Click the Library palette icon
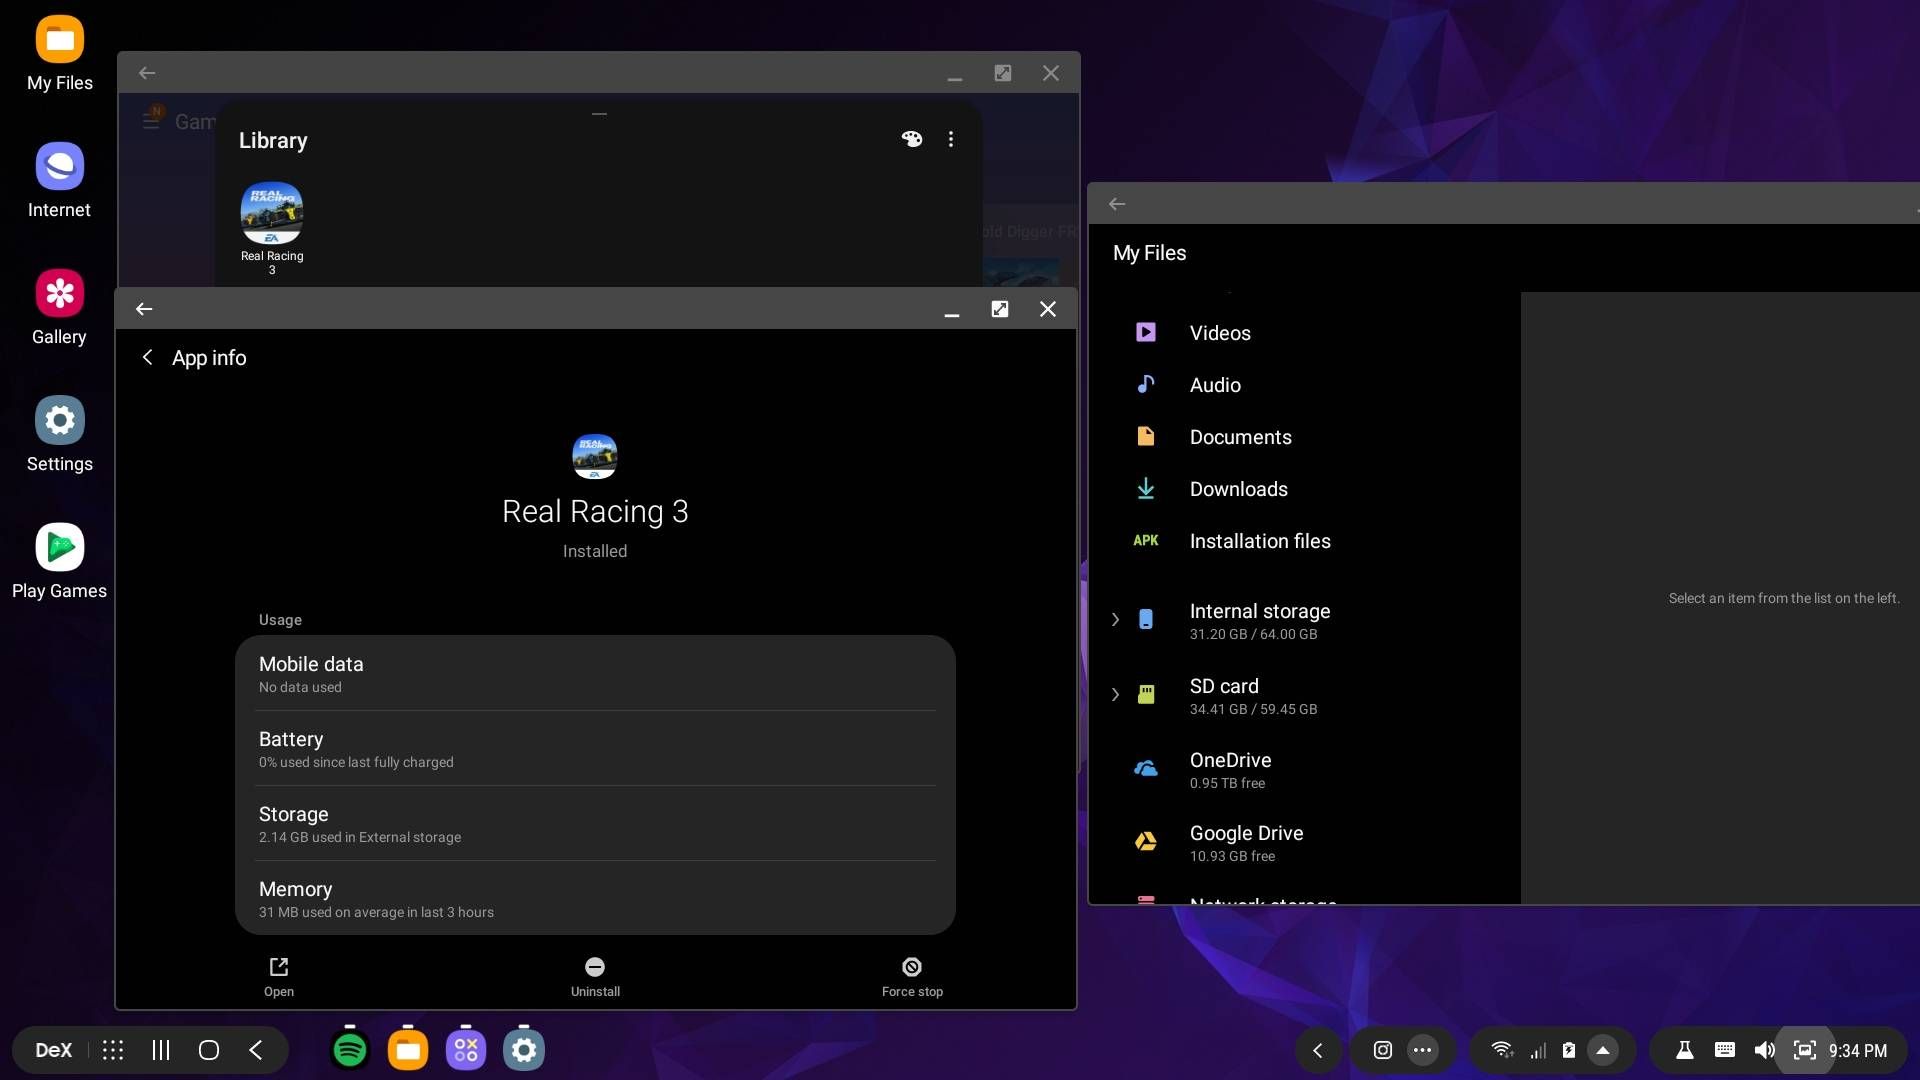 (x=910, y=138)
